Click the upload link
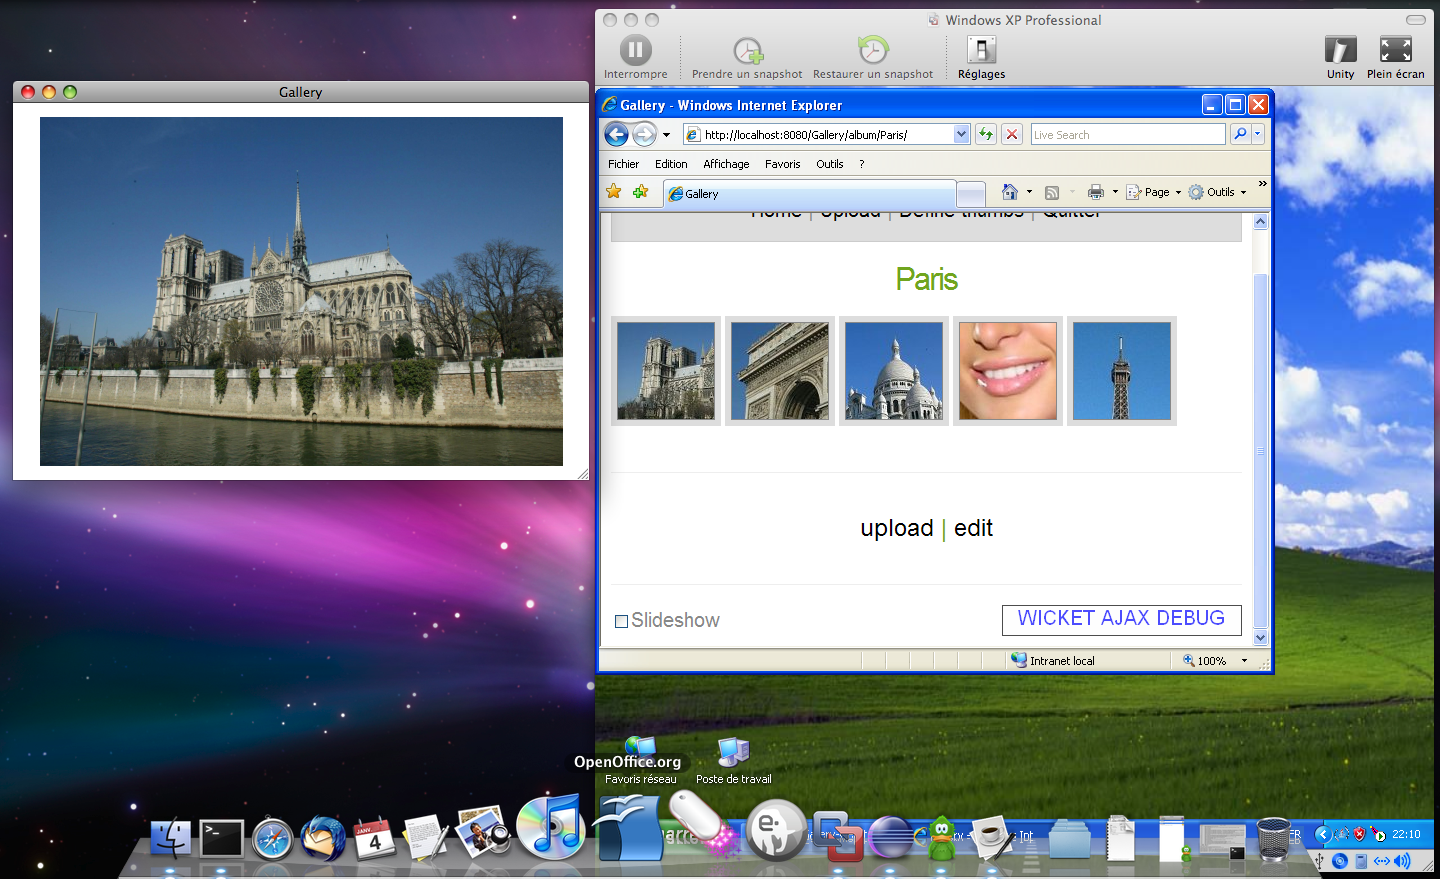 coord(896,528)
